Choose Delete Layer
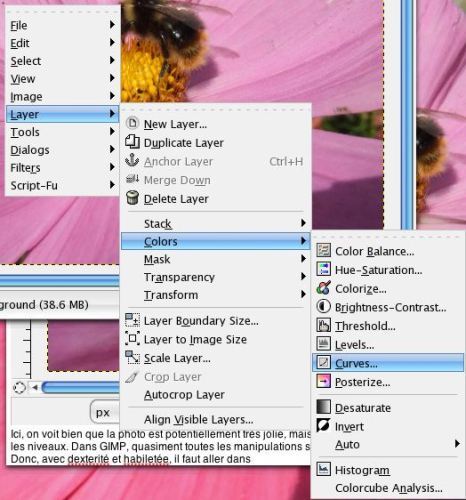This screenshot has height=500, width=466. tap(216, 198)
